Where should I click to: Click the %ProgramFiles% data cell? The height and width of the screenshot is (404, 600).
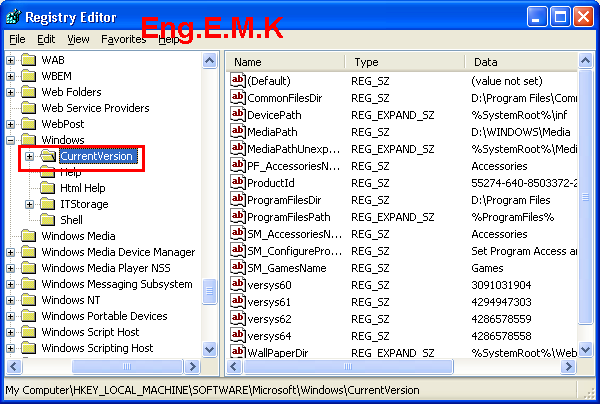pyautogui.click(x=513, y=217)
